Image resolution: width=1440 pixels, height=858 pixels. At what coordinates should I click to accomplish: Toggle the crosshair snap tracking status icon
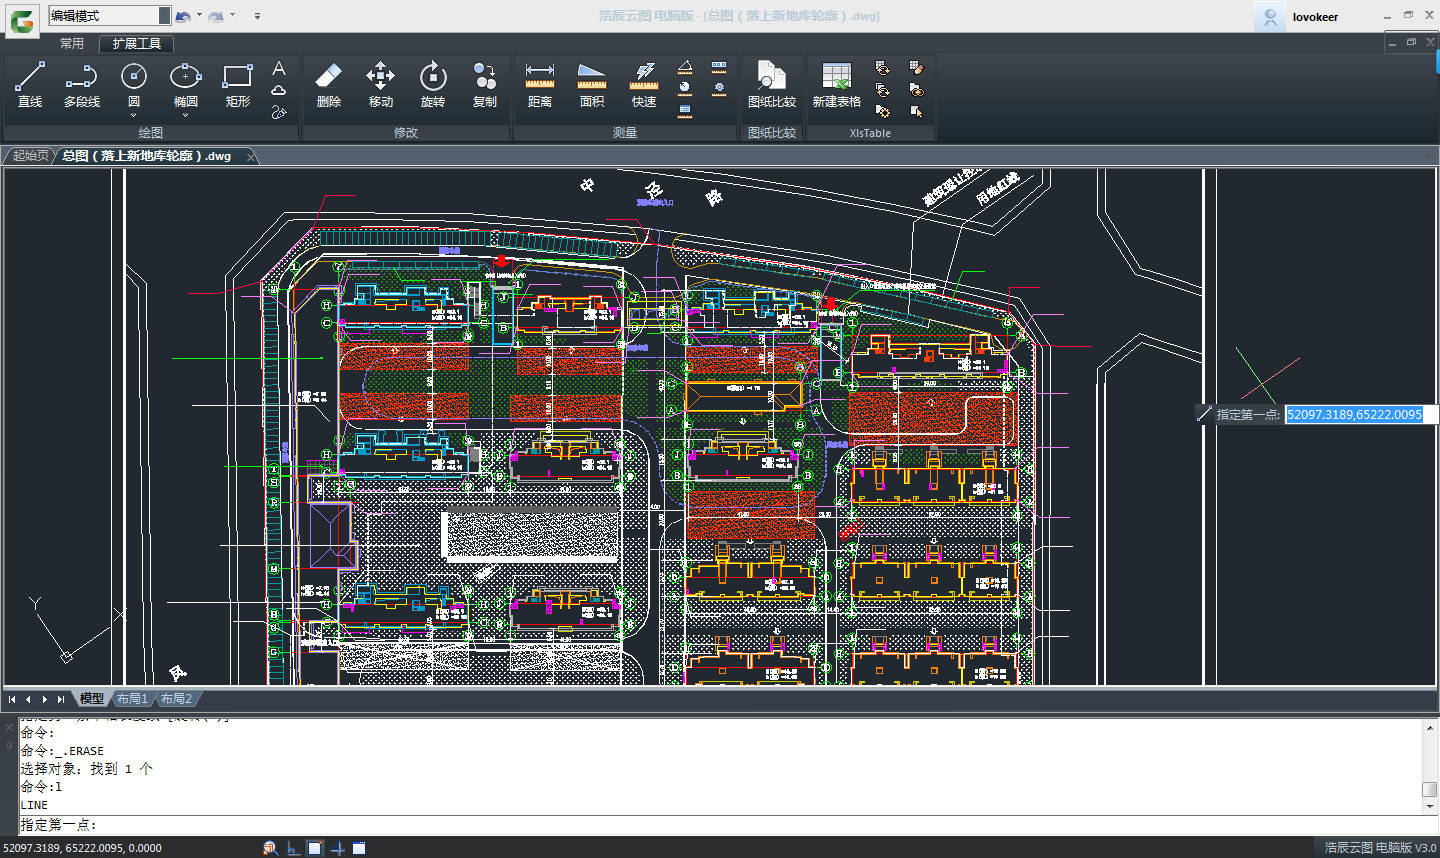(x=337, y=847)
